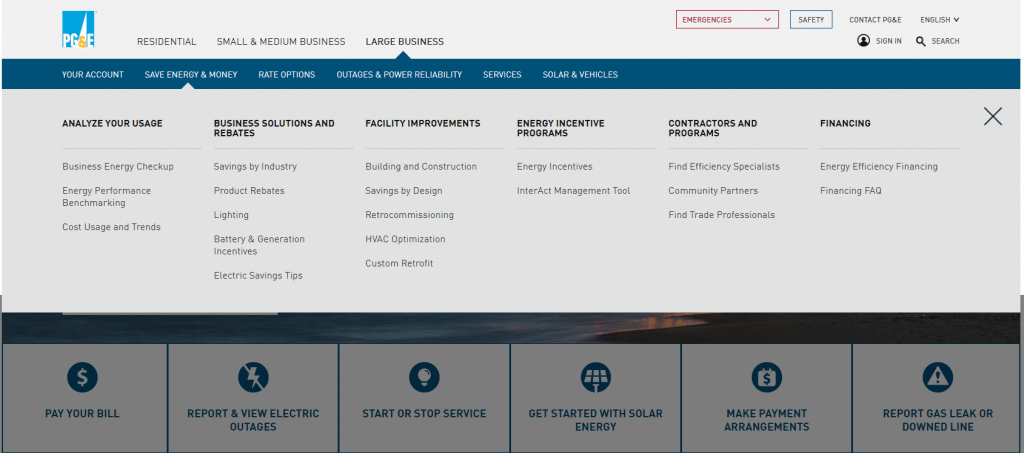Open Savings by Industry link
Viewport: 1024px width, 453px height.
pos(255,166)
